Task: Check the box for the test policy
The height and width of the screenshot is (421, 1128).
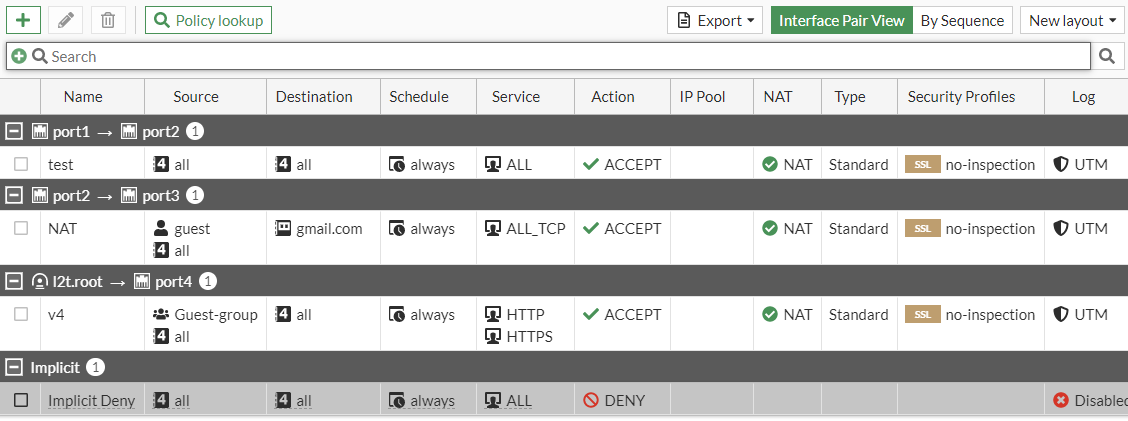Action: tap(21, 164)
